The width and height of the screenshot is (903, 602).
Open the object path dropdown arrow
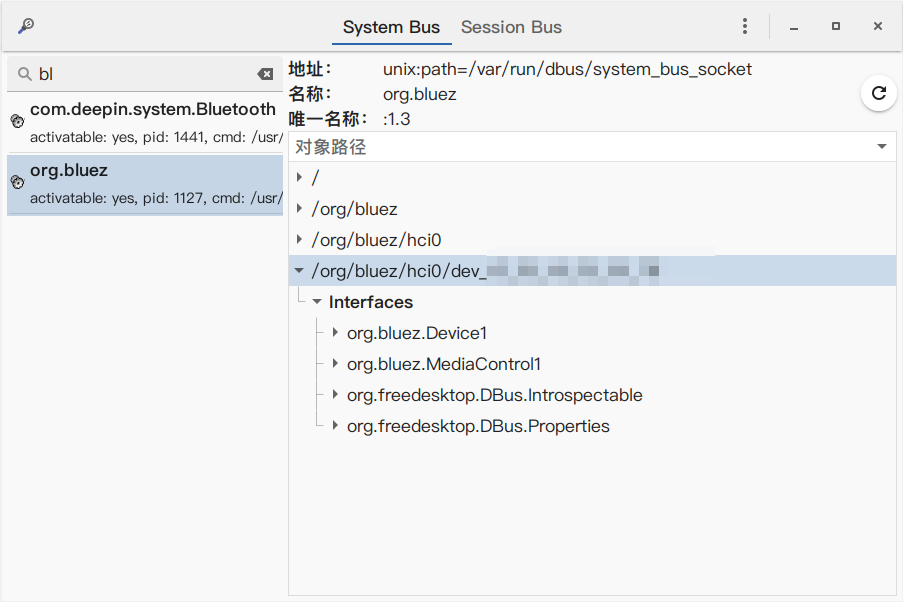[x=882, y=147]
